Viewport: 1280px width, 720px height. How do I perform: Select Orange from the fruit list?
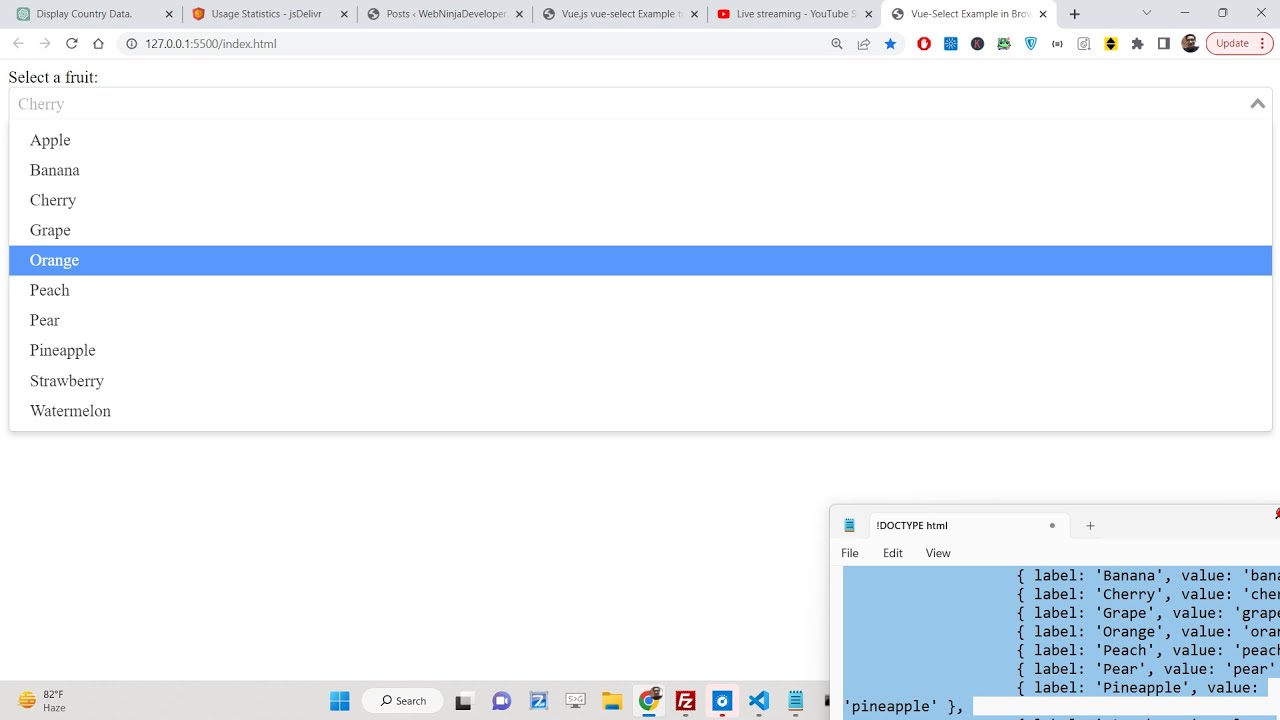(54, 260)
